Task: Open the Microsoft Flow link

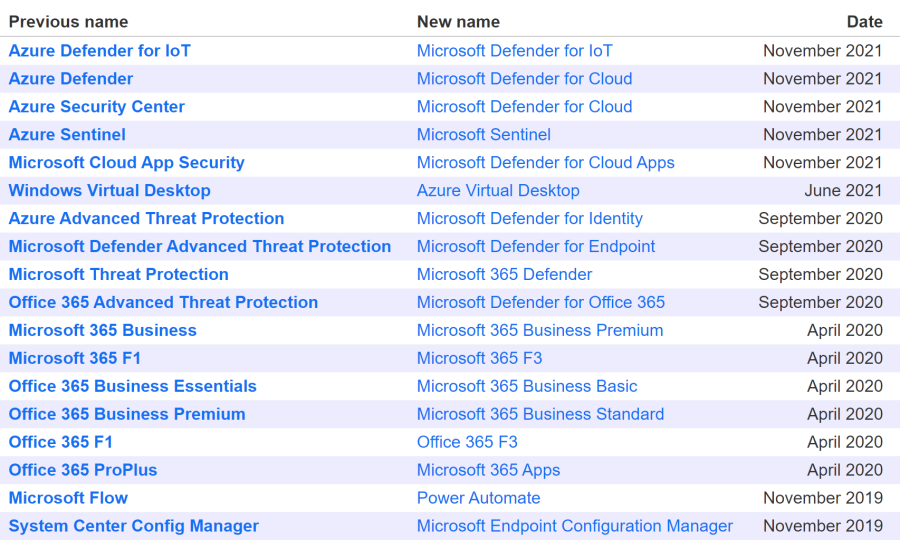Action: click(x=68, y=498)
